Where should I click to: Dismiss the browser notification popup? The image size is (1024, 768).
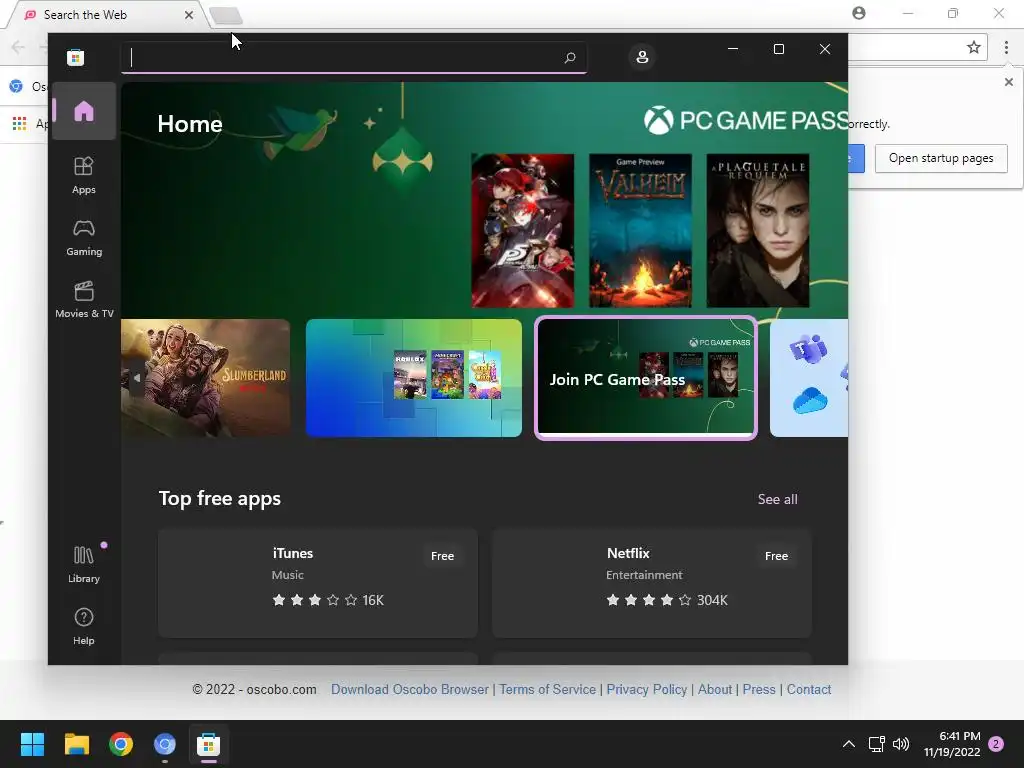click(1008, 82)
